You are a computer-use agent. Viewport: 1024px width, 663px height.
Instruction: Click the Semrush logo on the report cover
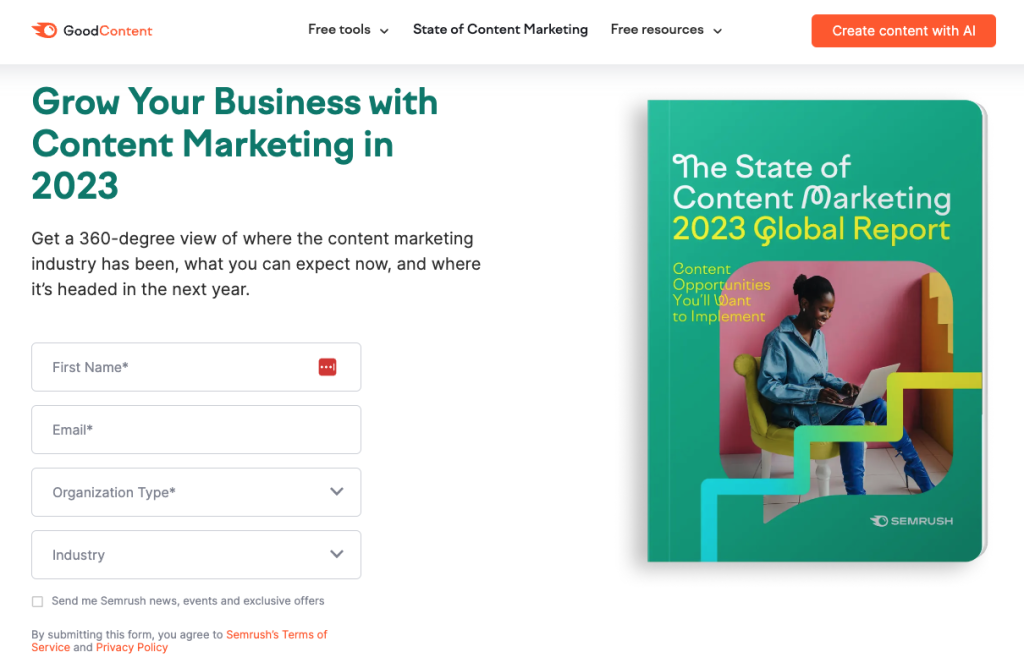click(911, 521)
